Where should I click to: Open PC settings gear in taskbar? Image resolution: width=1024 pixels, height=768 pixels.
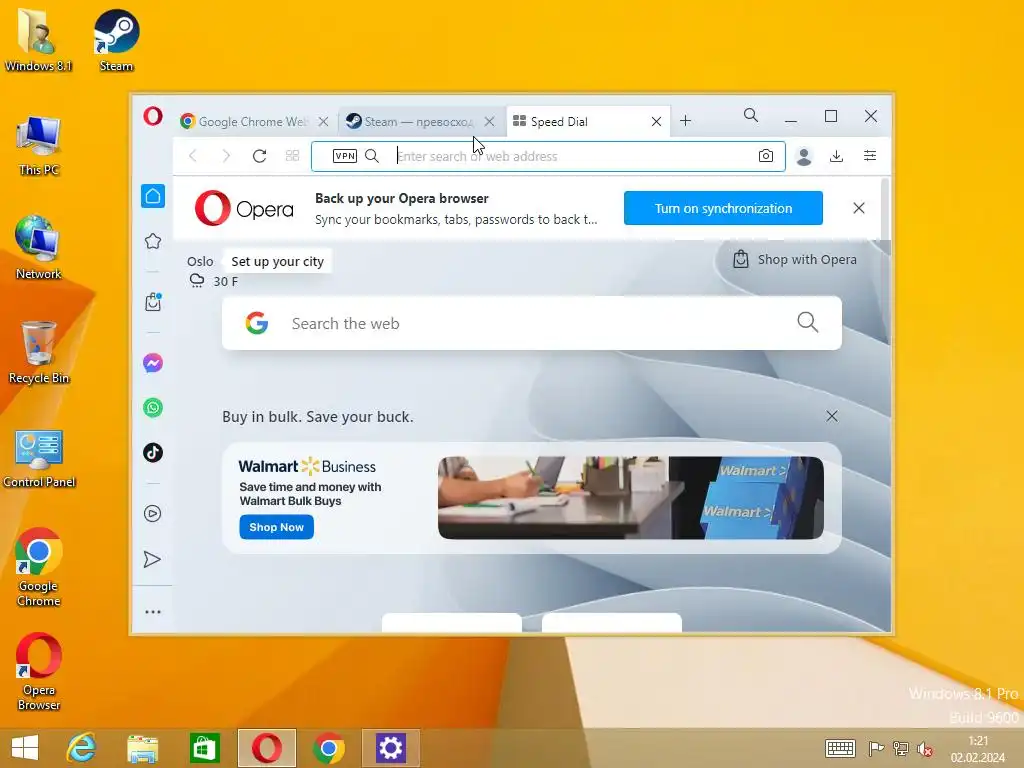[x=391, y=748]
